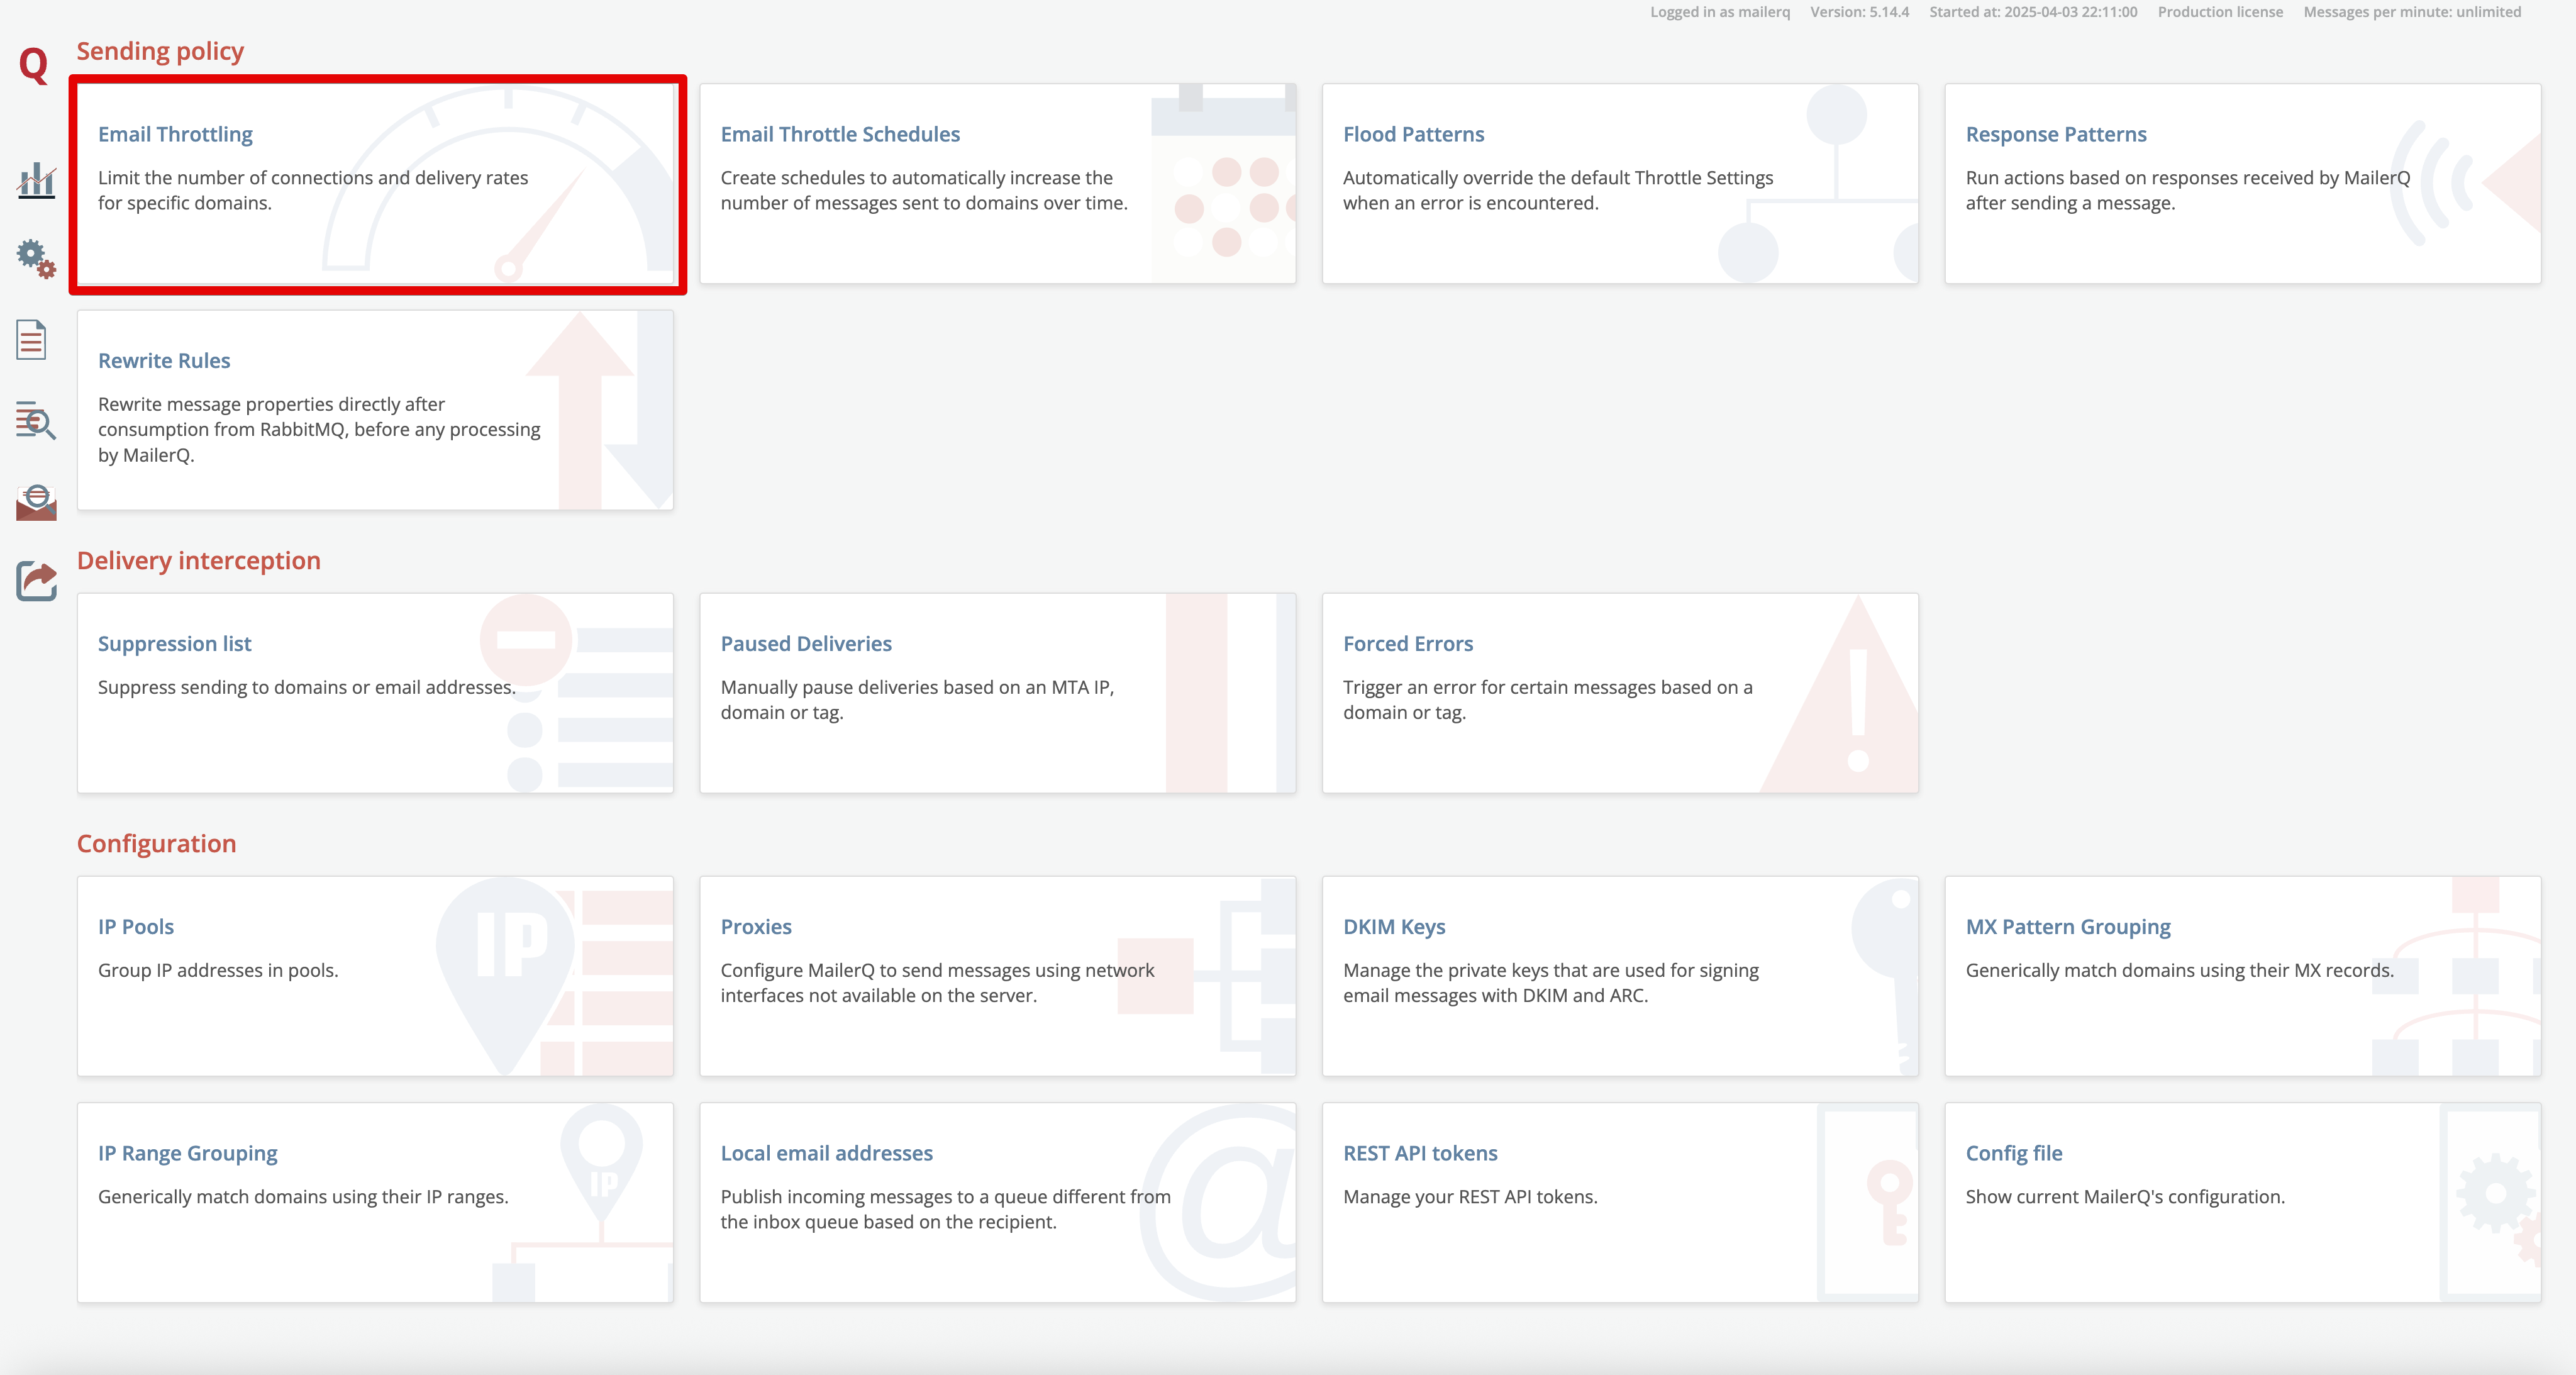
Task: Click 'Show current MailerQ's configuration.' text
Action: coord(2125,1197)
